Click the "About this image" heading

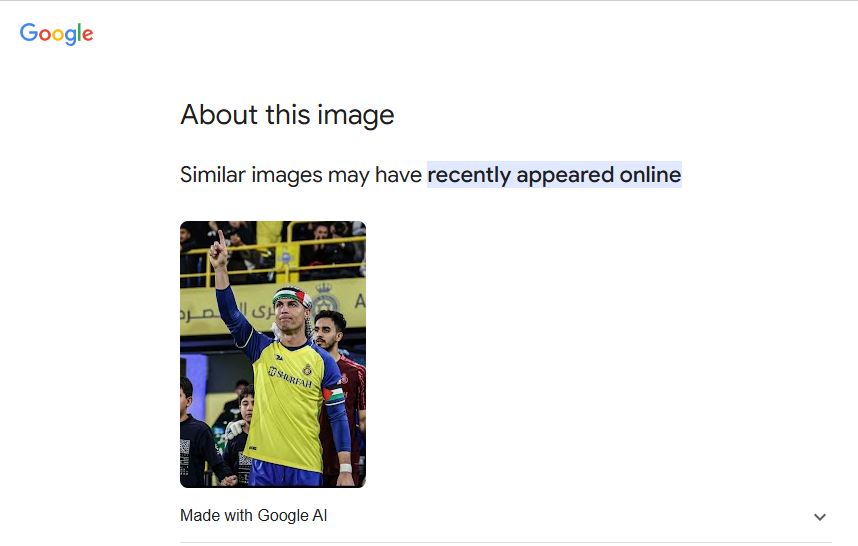(287, 115)
